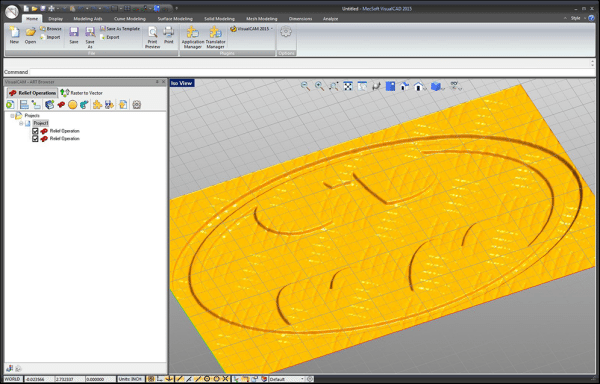Screen dimensions: 600x384
Task: Click the red Relief Operation icon in the ART toolbar
Action: pos(61,104)
